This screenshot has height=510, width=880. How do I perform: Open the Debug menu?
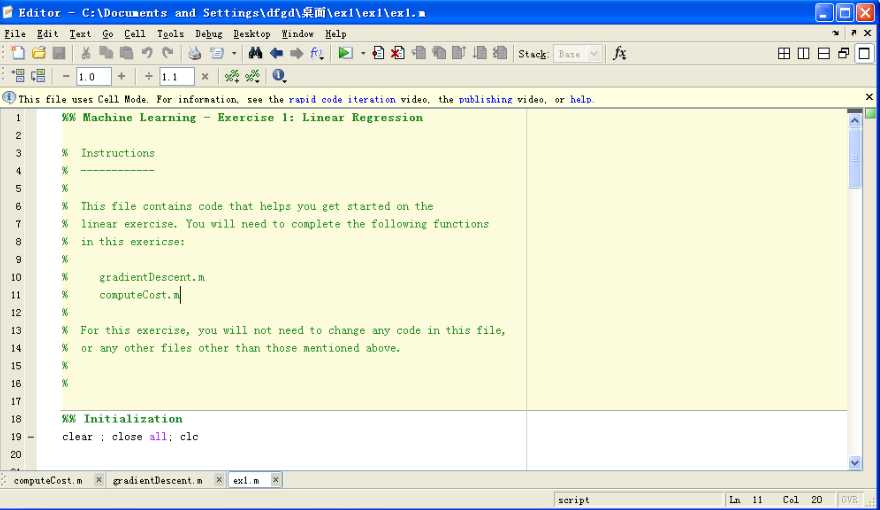[x=209, y=34]
